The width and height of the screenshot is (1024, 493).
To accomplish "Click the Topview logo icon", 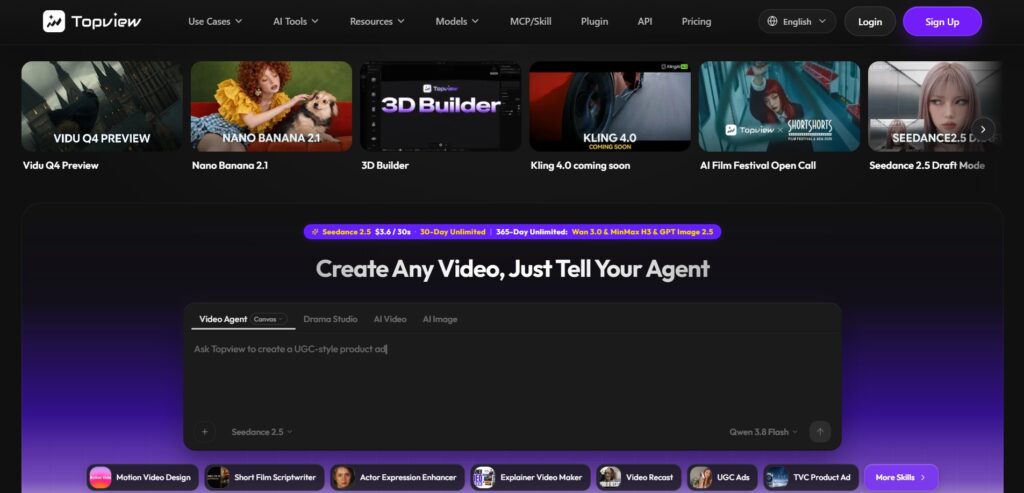I will click(x=54, y=21).
